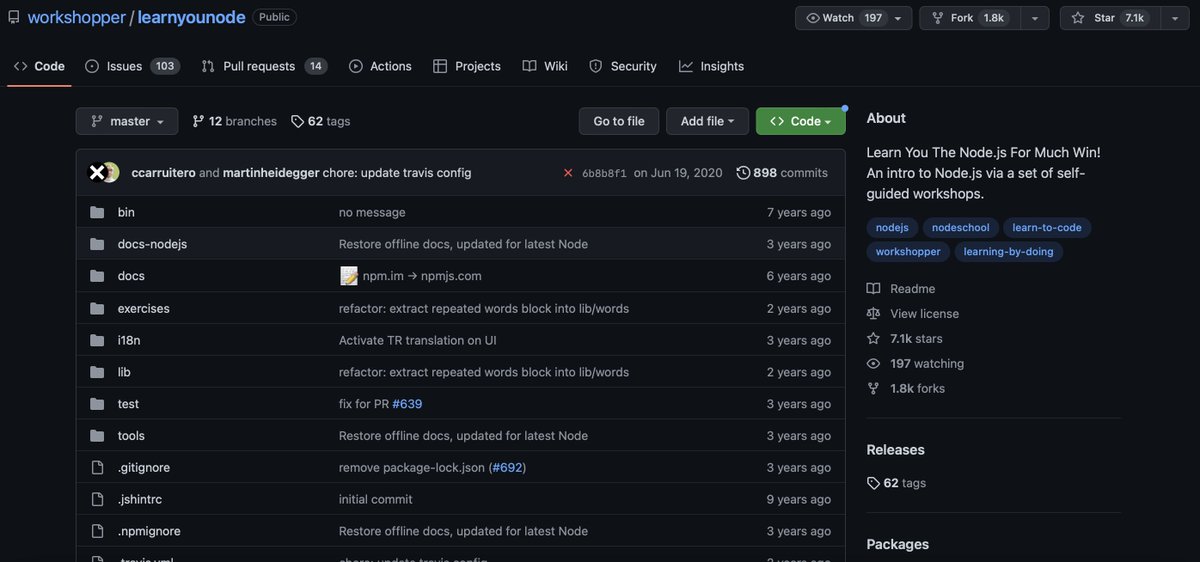Screen dimensions: 1200x562
Task: Select the workshopper topic tag
Action: point(908,252)
